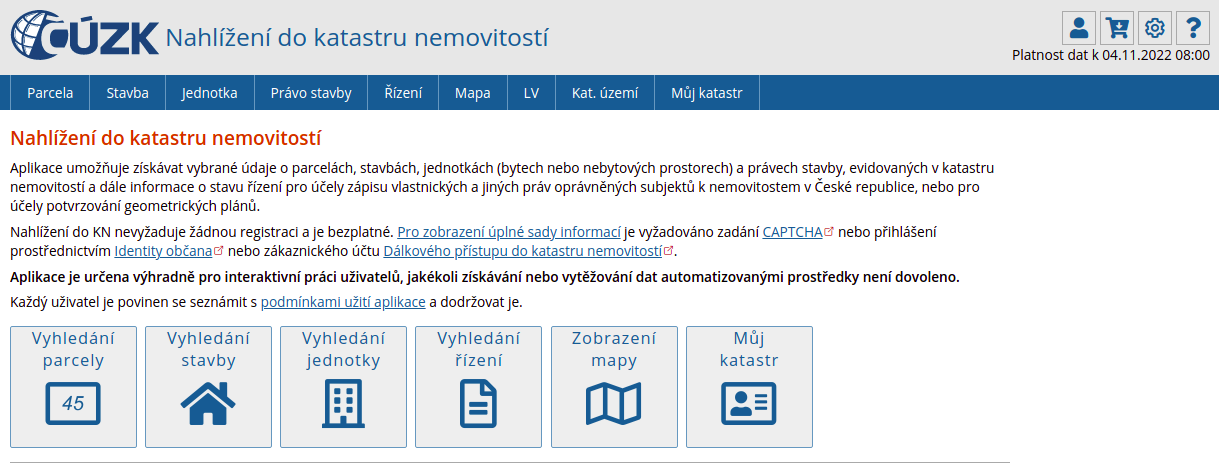Click the help question mark icon

click(x=1193, y=28)
